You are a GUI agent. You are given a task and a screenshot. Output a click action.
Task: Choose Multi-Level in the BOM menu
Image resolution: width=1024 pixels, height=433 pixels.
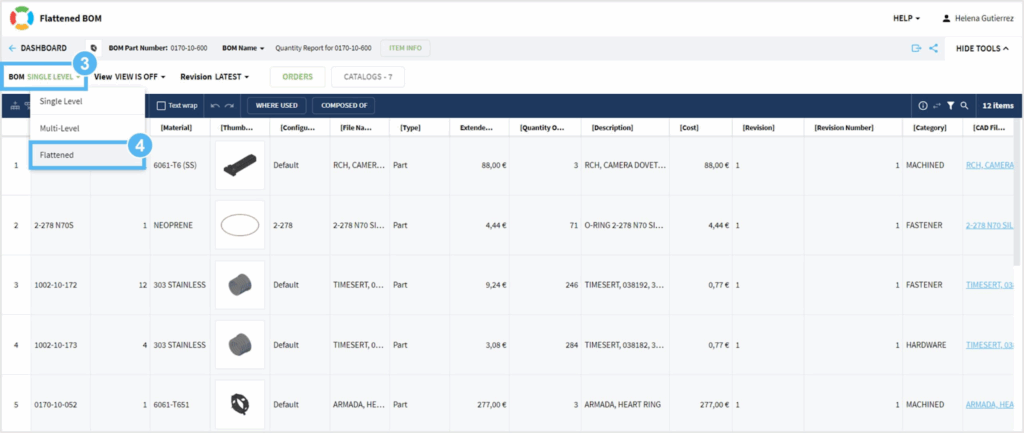coord(60,128)
